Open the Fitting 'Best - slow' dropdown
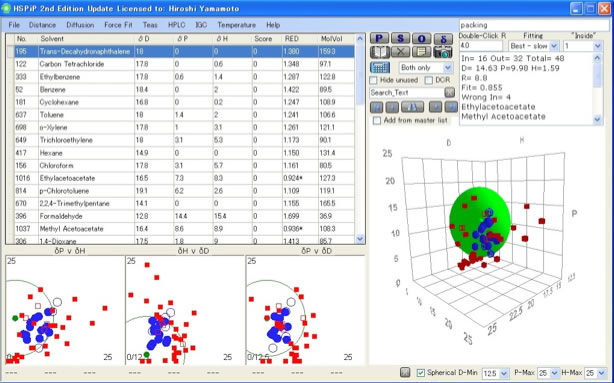The width and height of the screenshot is (614, 383). [533, 46]
